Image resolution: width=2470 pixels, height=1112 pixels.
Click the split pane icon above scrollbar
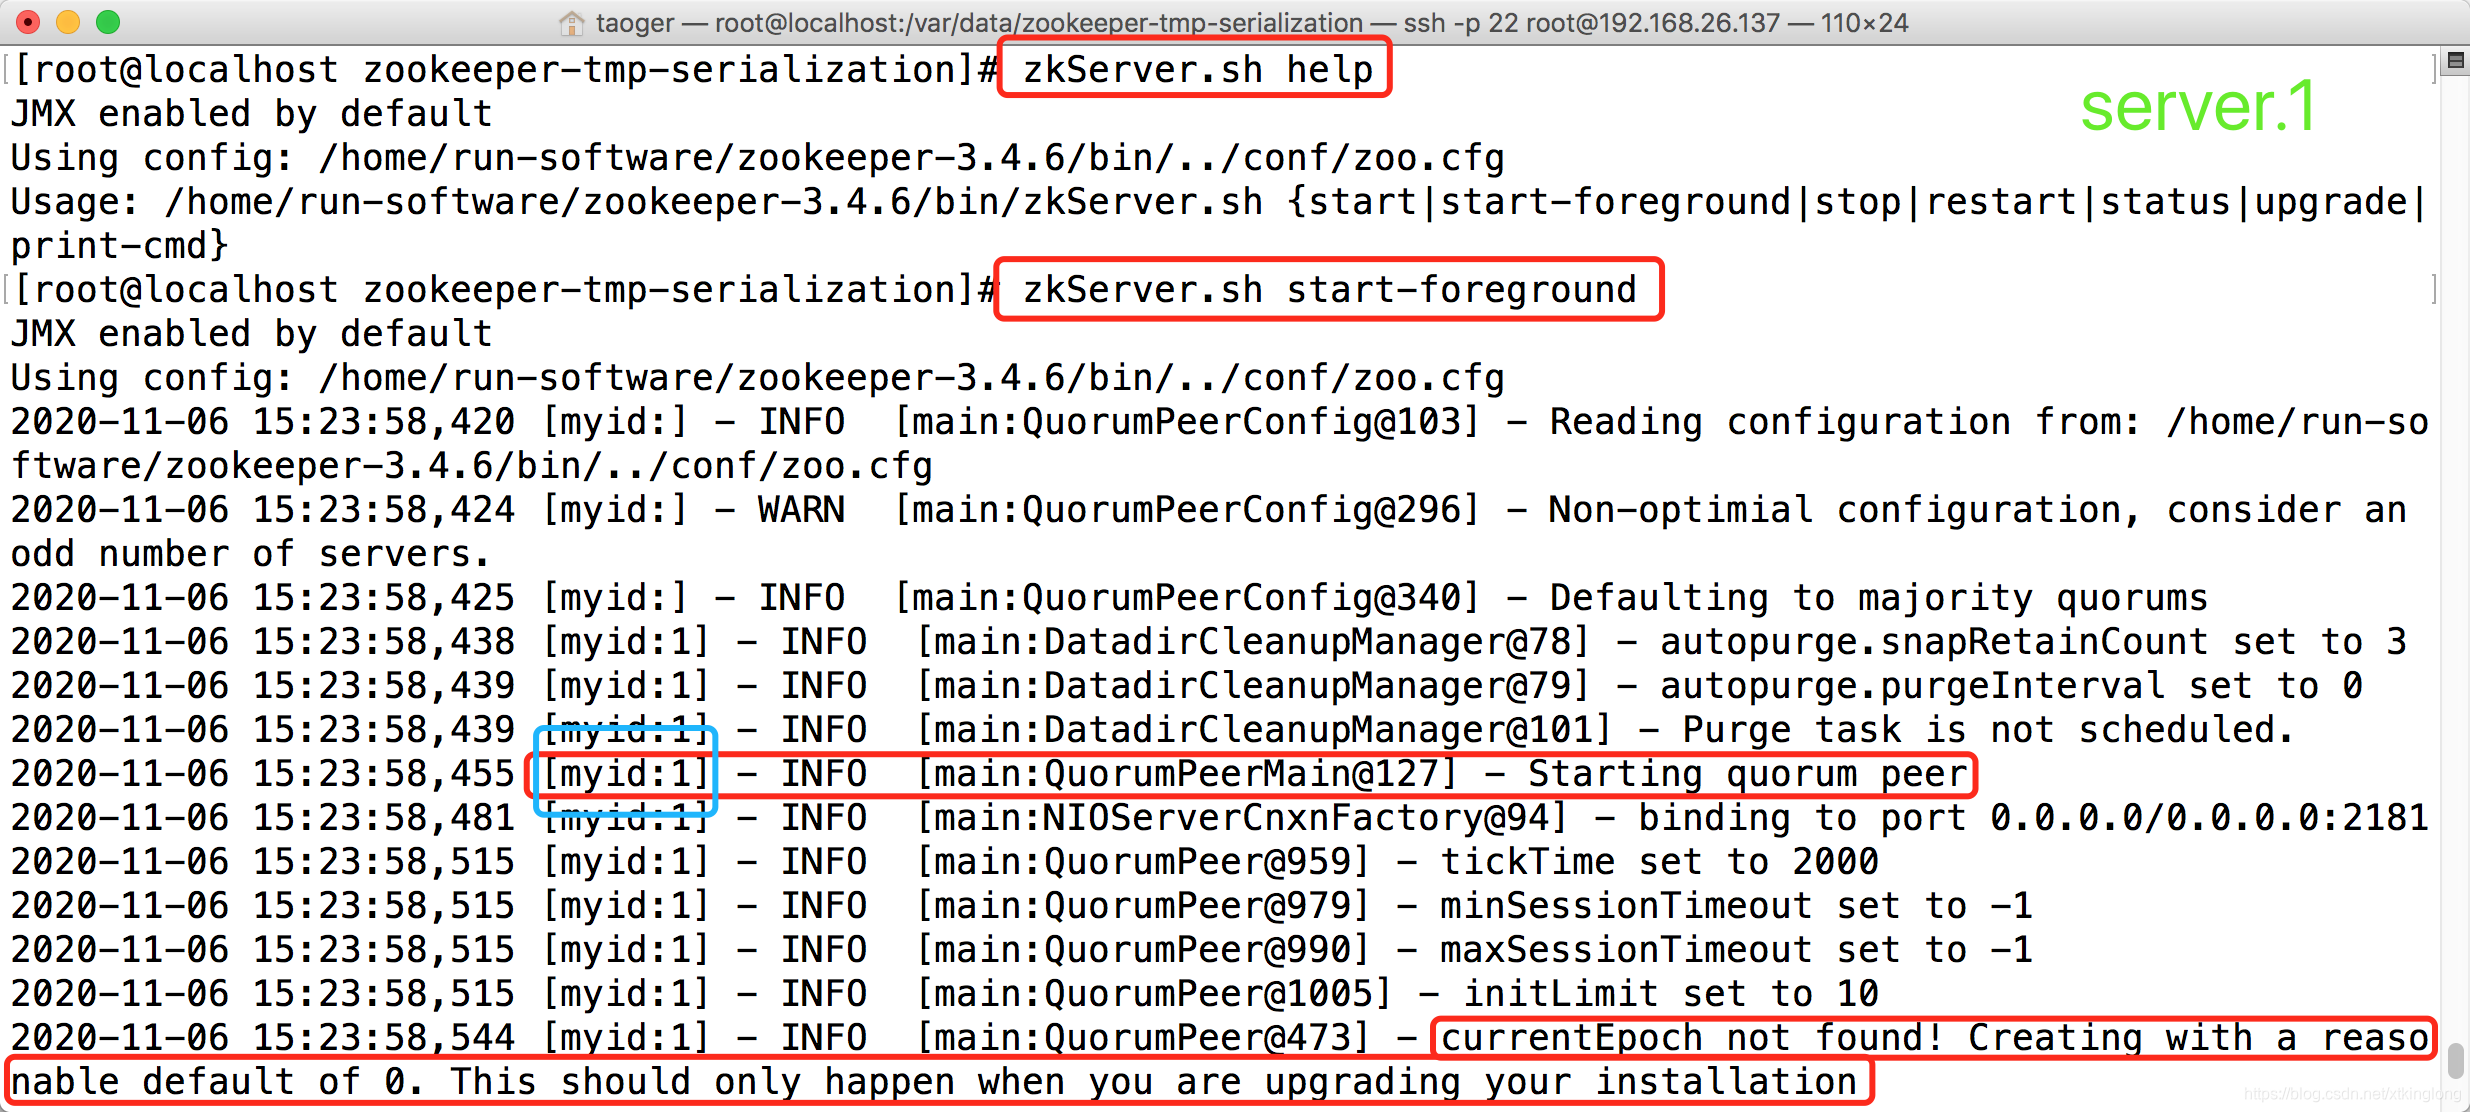[2455, 62]
